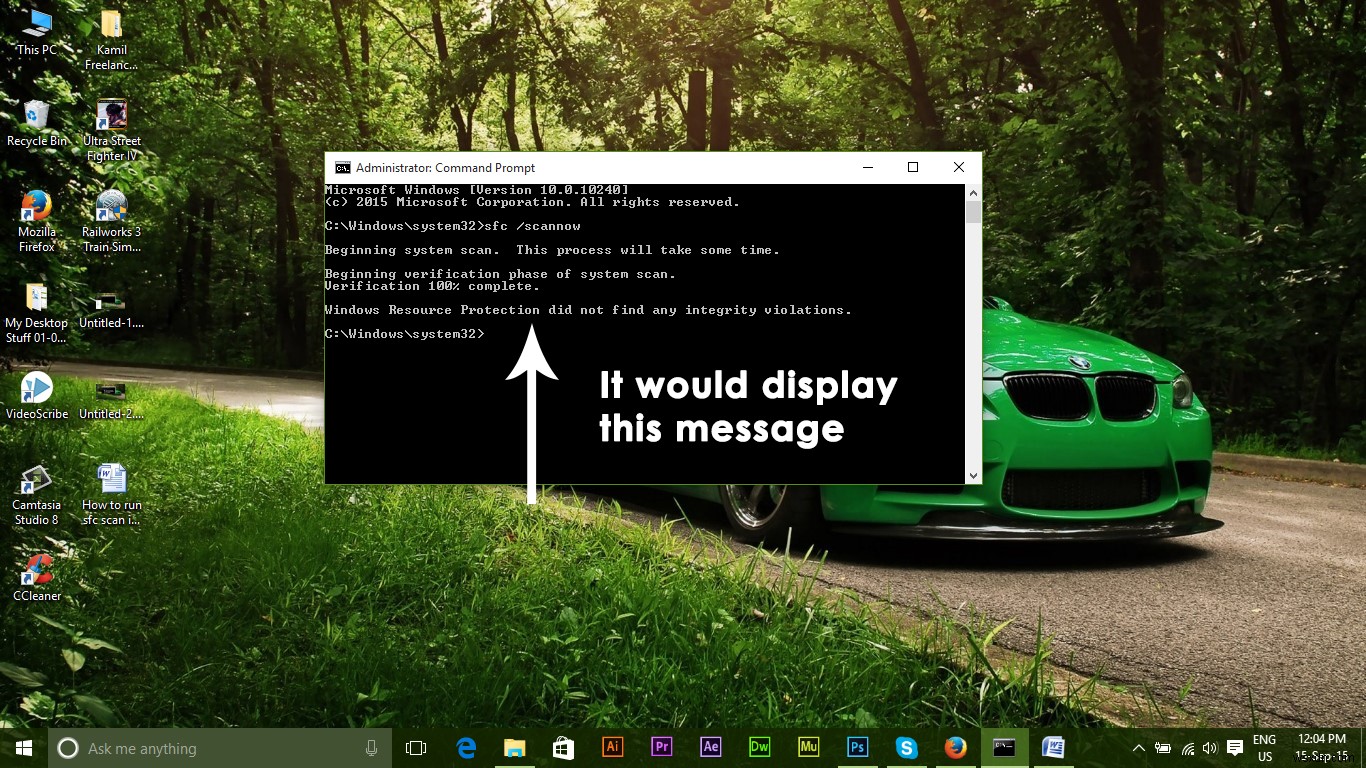
Task: Open Windows Store from taskbar
Action: [563, 748]
